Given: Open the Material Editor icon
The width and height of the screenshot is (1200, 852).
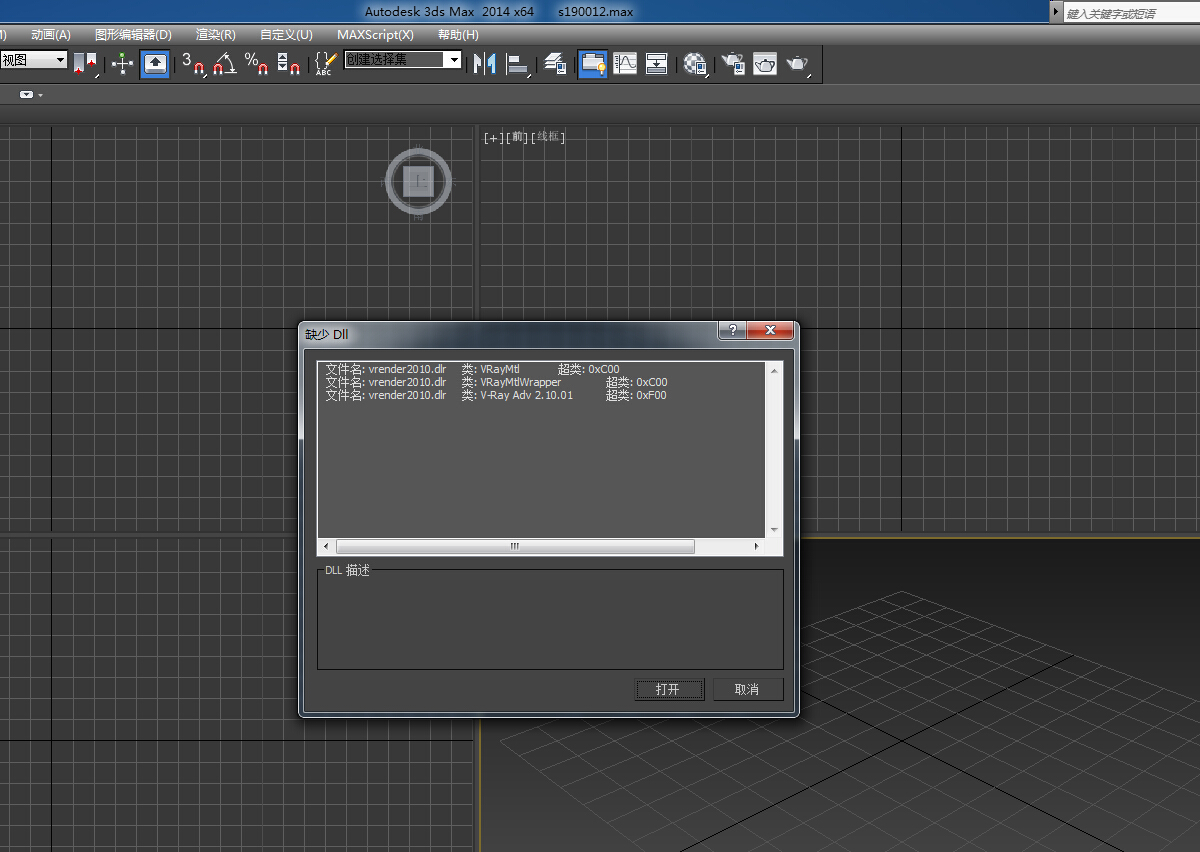Looking at the screenshot, I should click(x=696, y=64).
